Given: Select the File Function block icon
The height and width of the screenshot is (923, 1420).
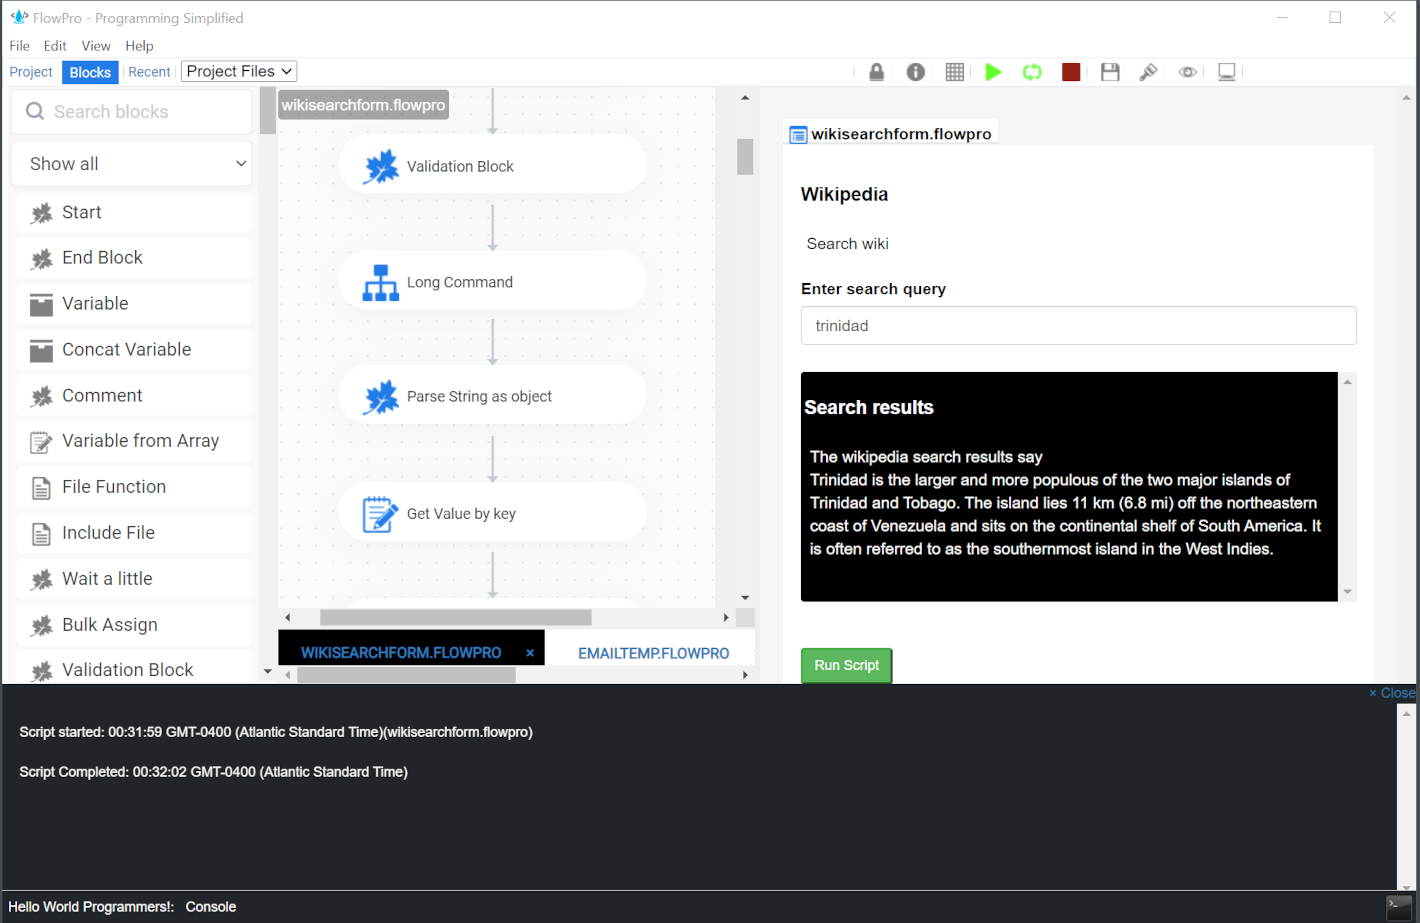Looking at the screenshot, I should pos(41,488).
